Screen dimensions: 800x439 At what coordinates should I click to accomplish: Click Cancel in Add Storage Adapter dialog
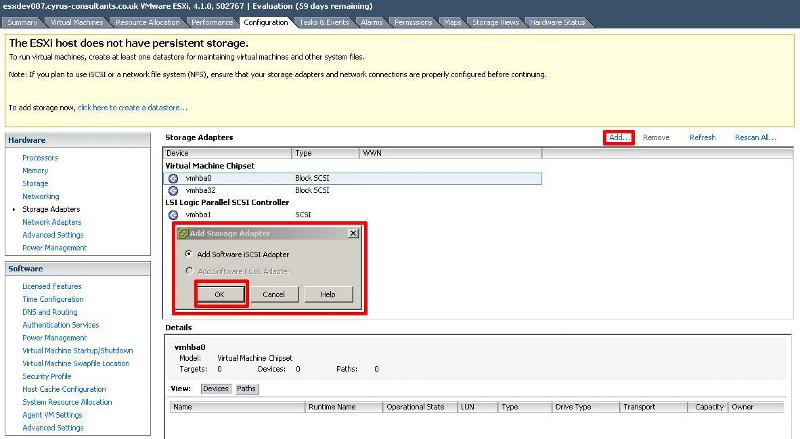pos(274,294)
